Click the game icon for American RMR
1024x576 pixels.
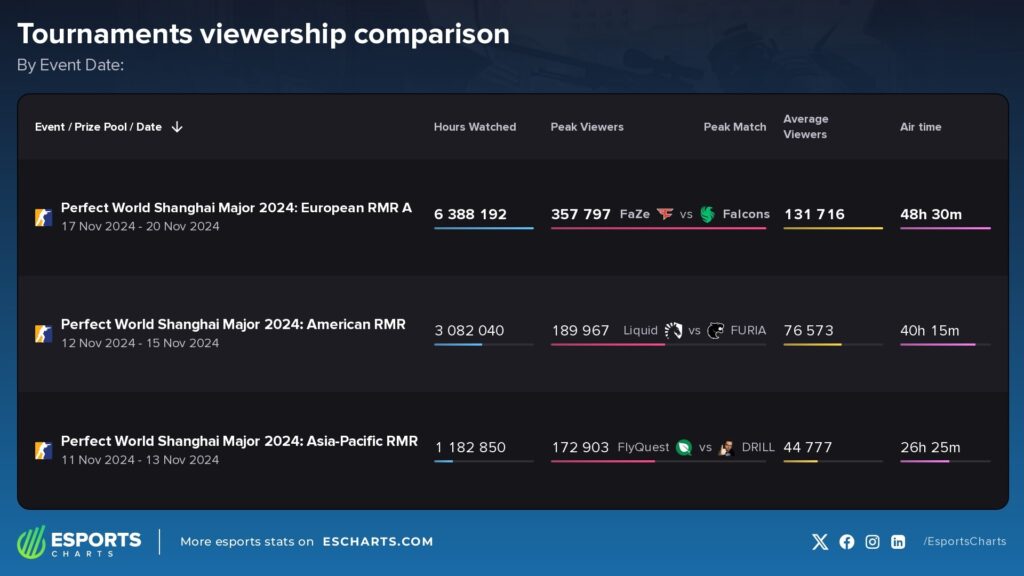click(x=43, y=334)
